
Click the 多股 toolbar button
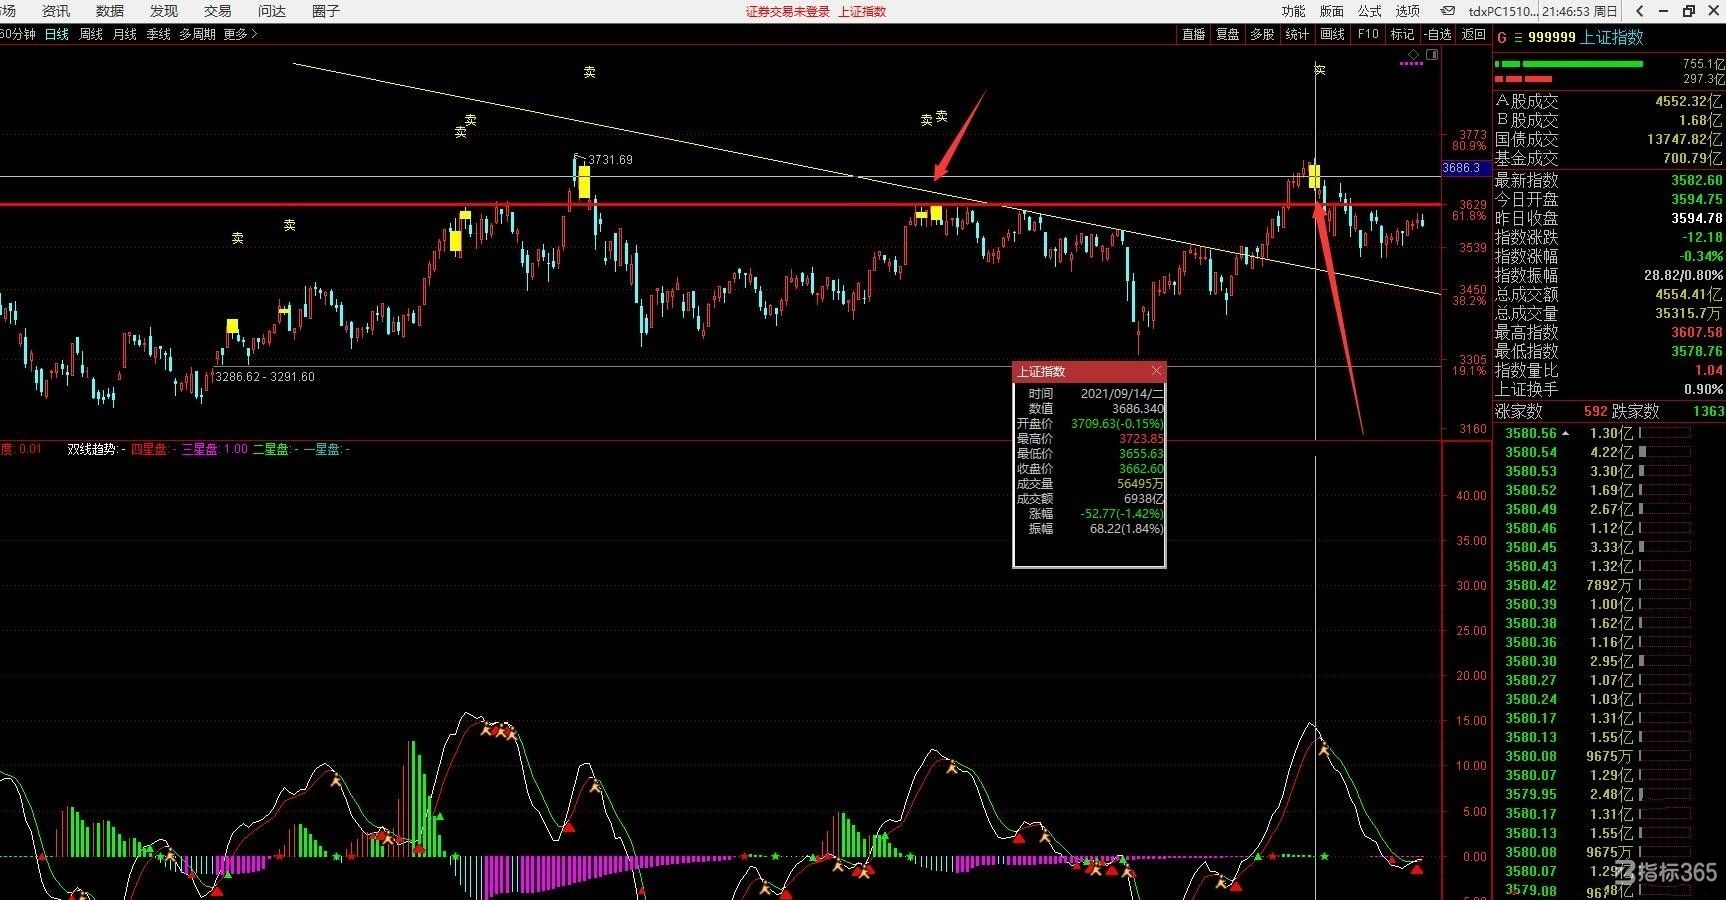click(1262, 34)
